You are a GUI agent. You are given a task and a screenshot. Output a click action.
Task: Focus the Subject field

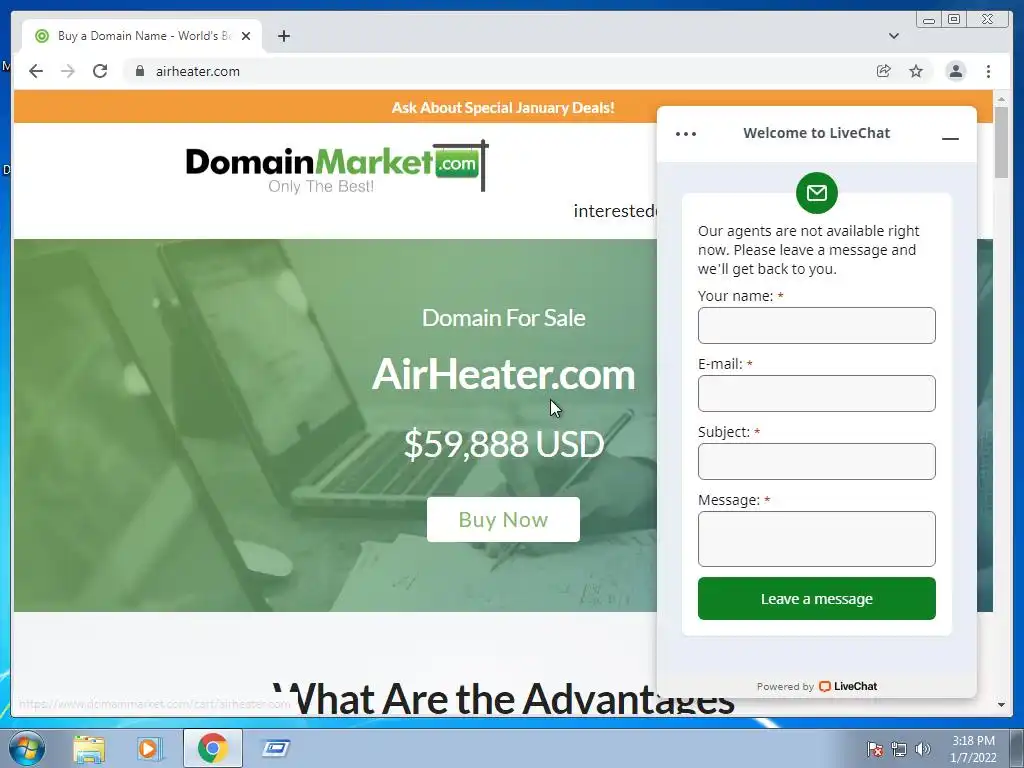pos(816,461)
